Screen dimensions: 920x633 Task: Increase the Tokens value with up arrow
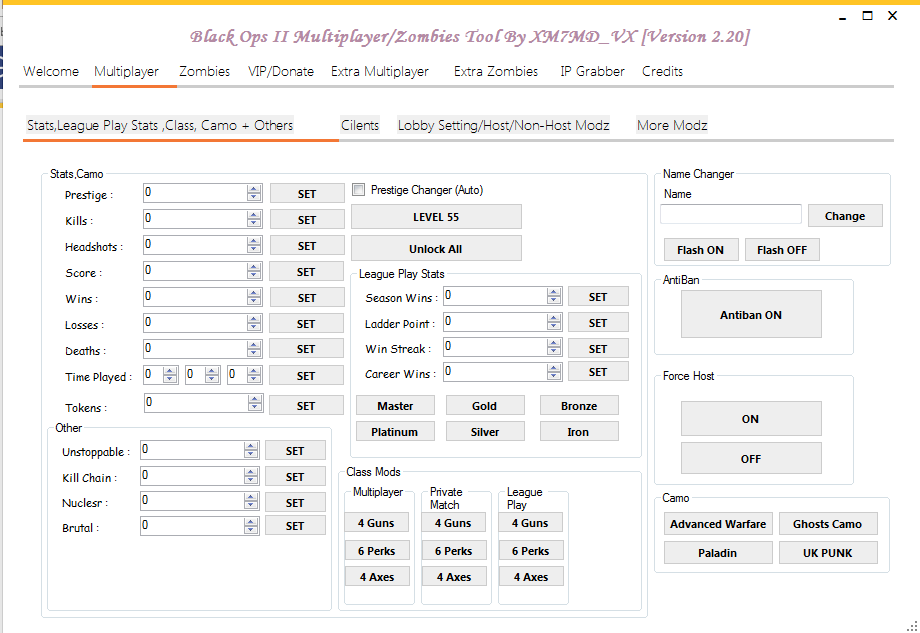click(x=255, y=398)
